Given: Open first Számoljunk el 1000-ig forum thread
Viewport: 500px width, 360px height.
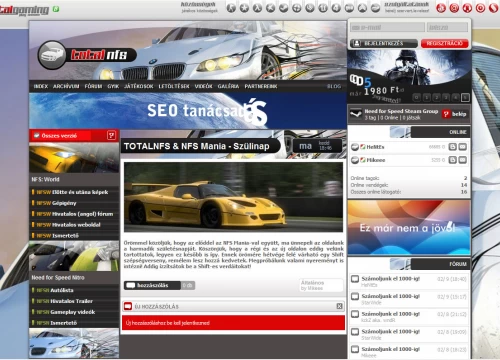Looking at the screenshot, I should tap(390, 278).
